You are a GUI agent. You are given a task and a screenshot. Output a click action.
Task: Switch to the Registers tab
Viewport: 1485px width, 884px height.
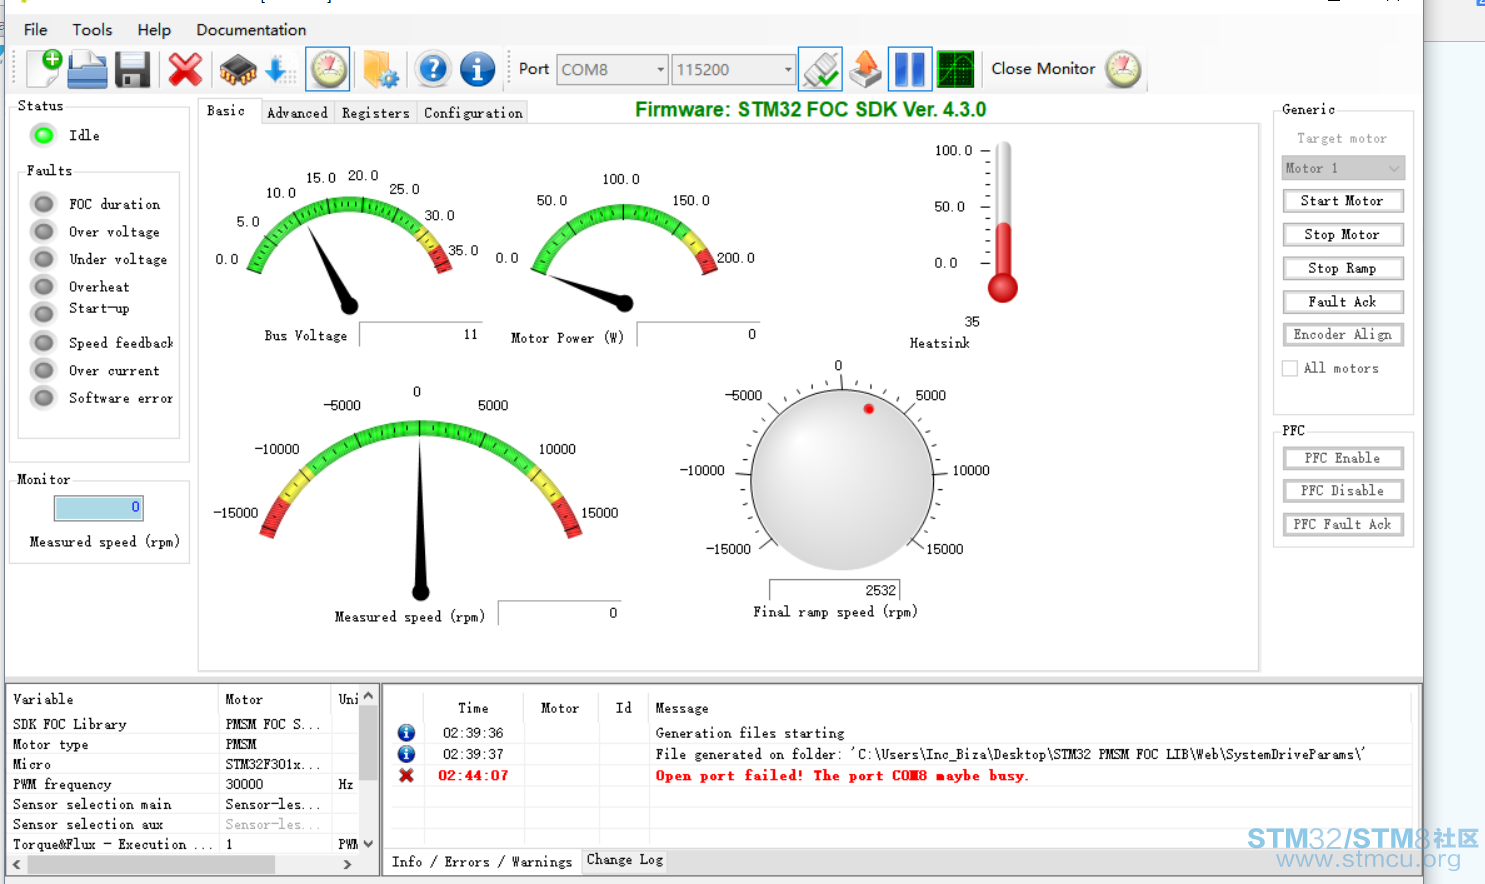click(376, 113)
